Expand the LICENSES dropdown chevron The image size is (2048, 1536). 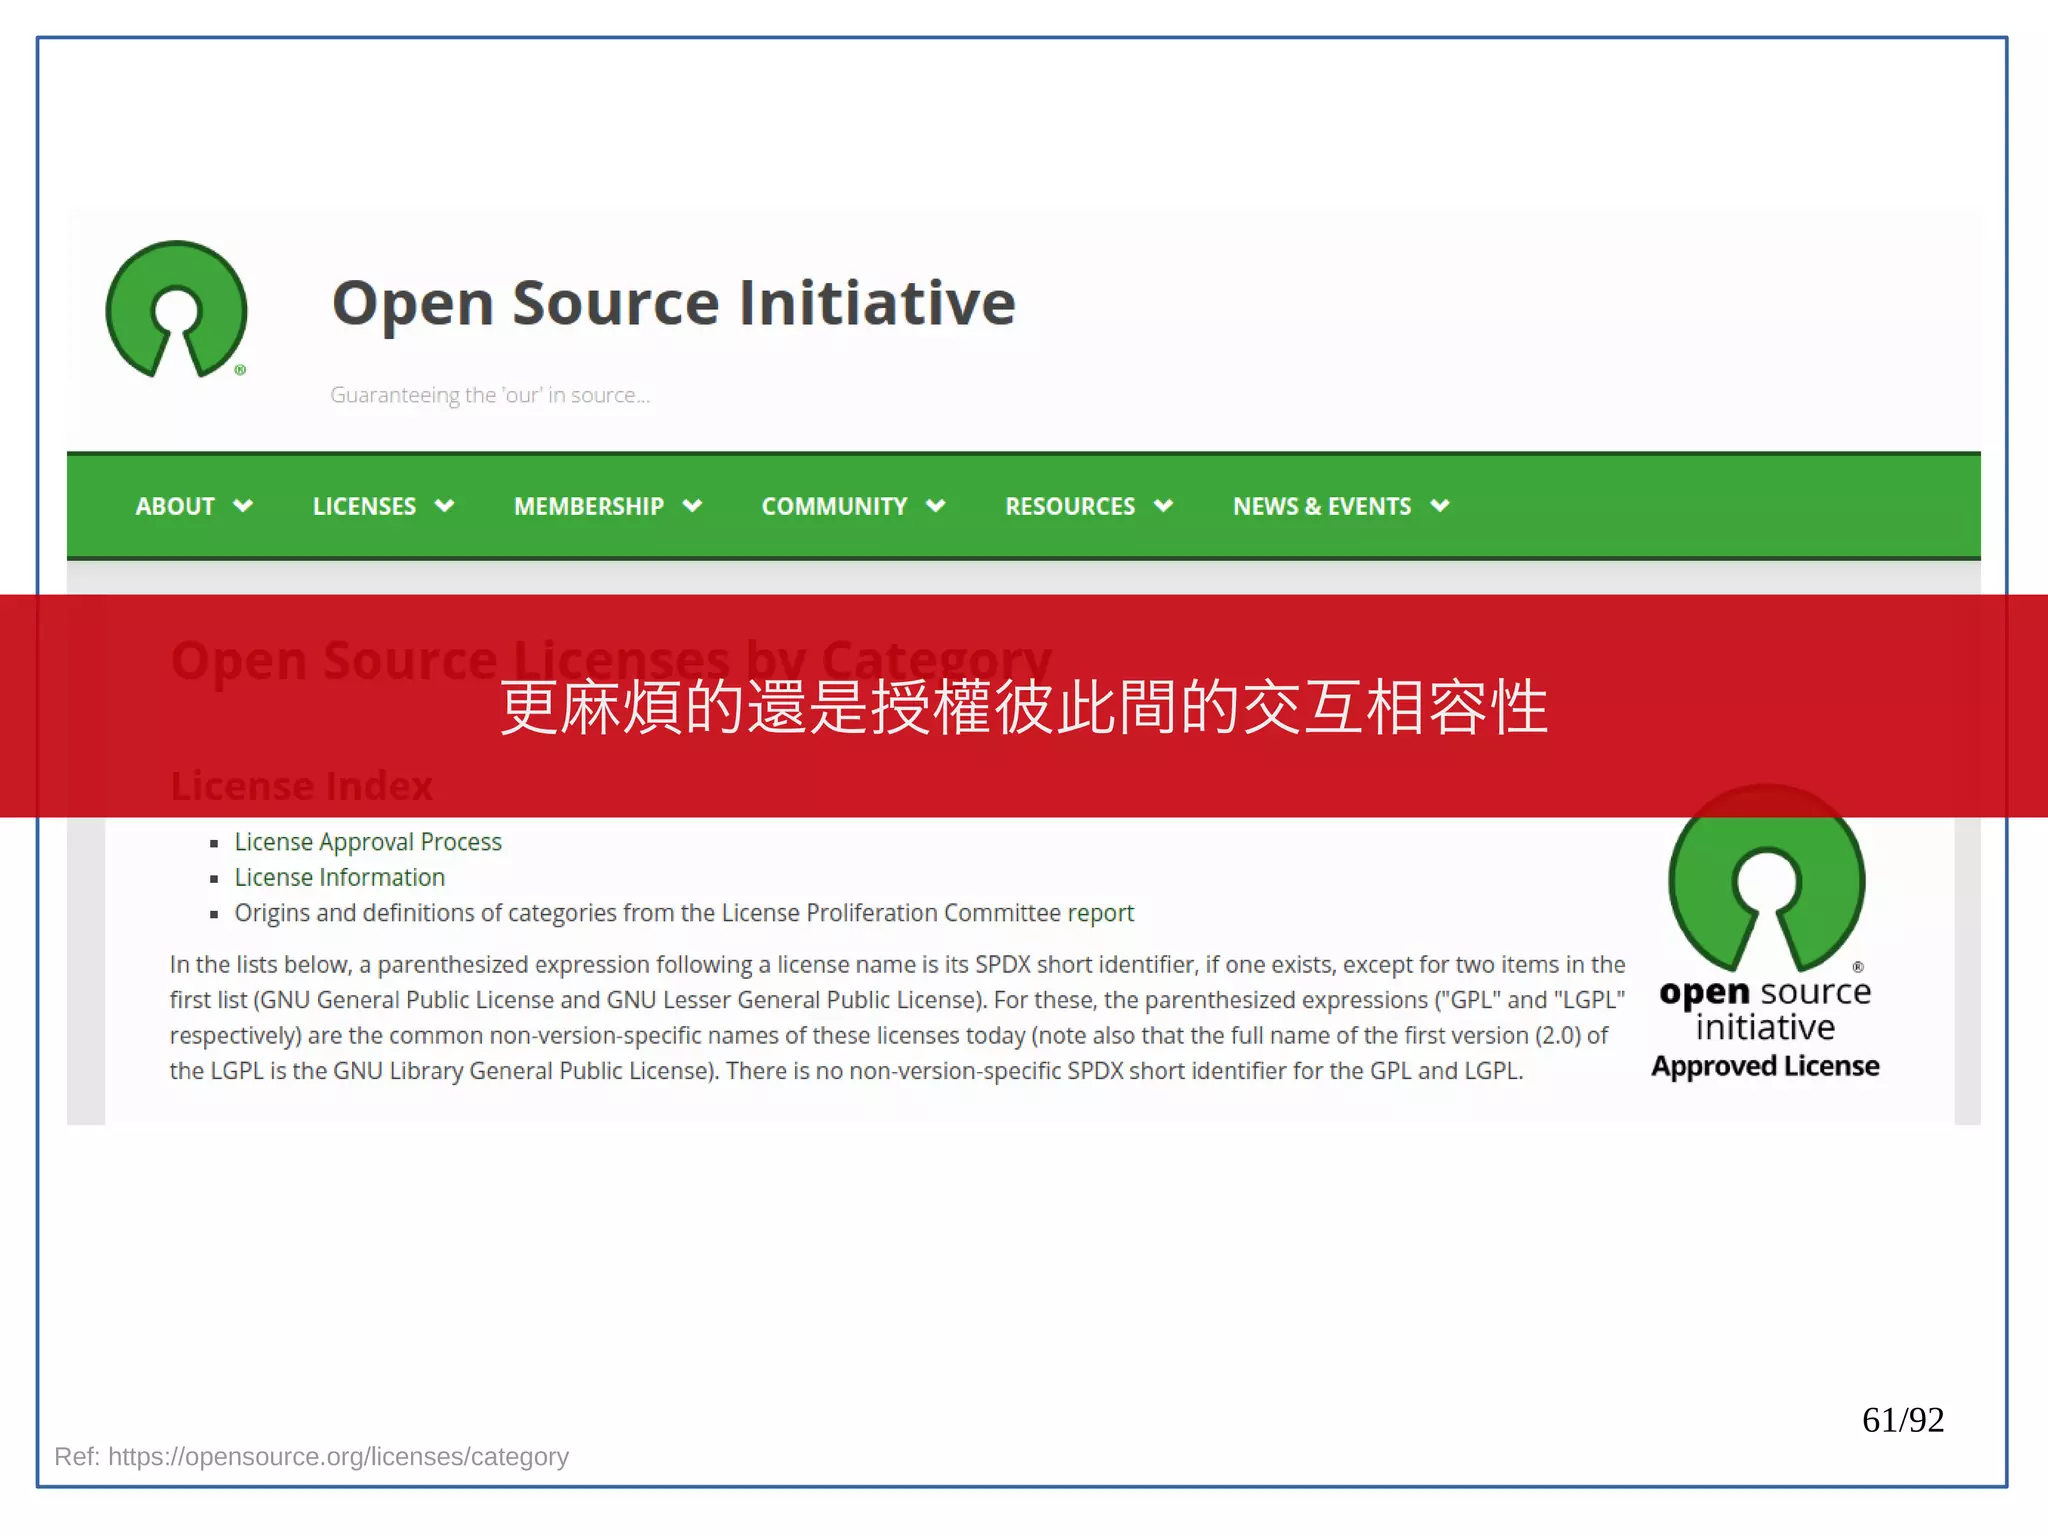click(x=445, y=506)
